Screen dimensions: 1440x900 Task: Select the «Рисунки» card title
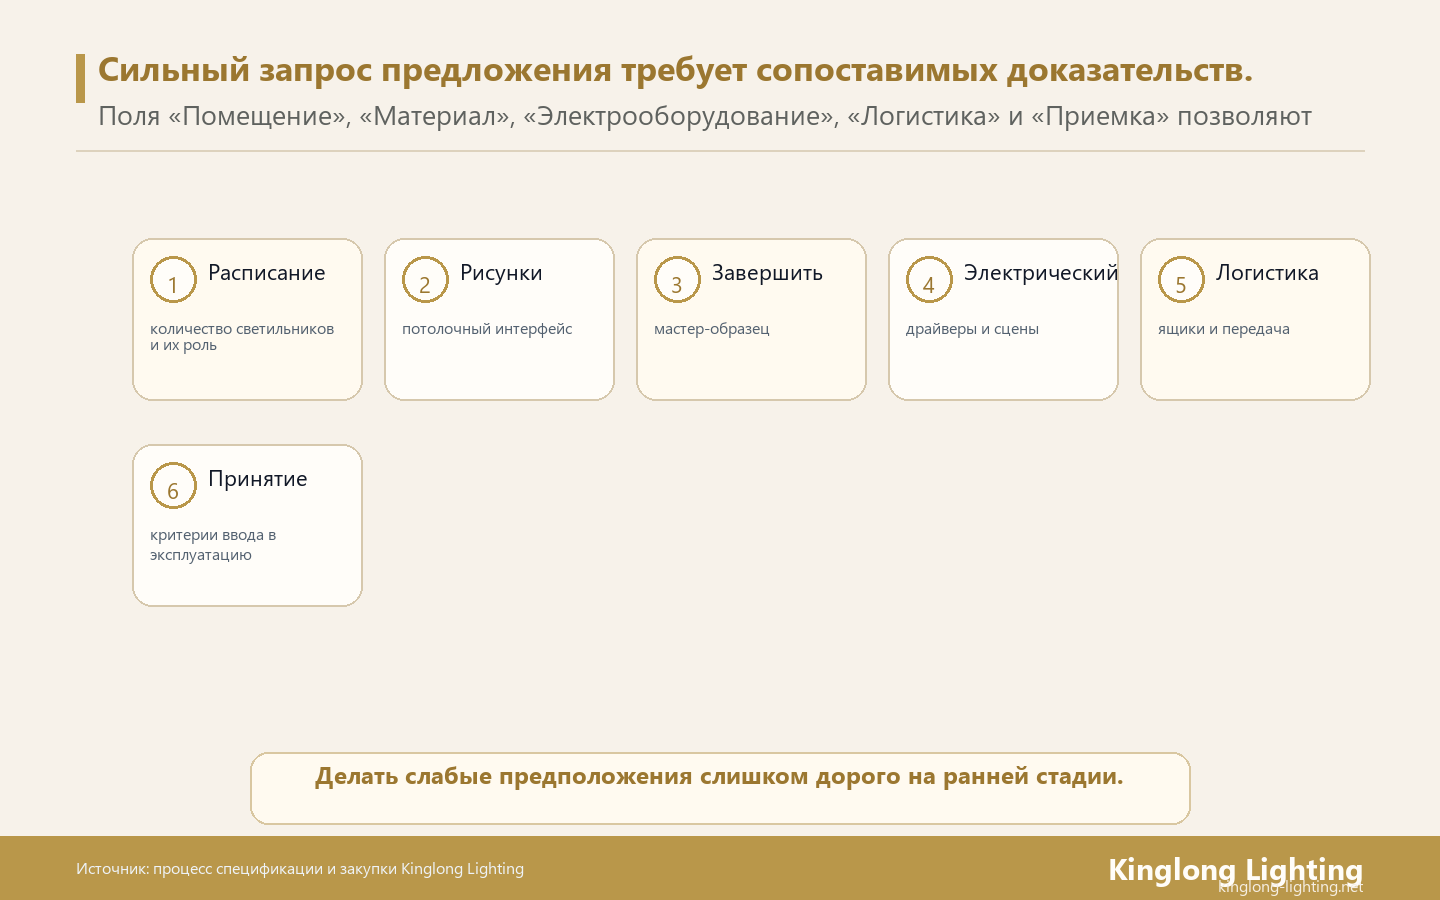click(x=501, y=273)
